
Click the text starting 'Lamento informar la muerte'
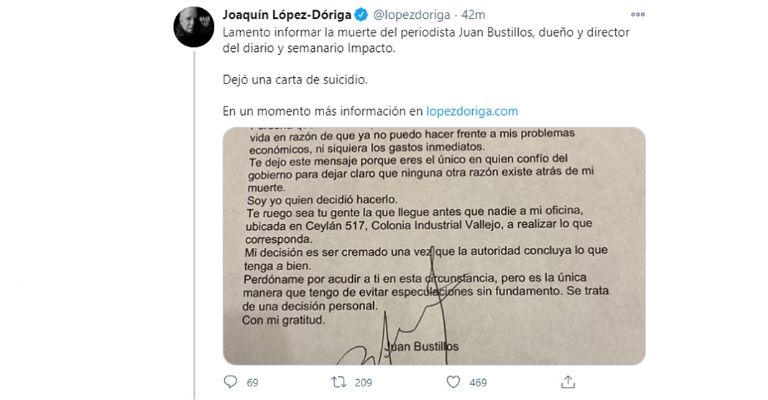click(x=426, y=40)
